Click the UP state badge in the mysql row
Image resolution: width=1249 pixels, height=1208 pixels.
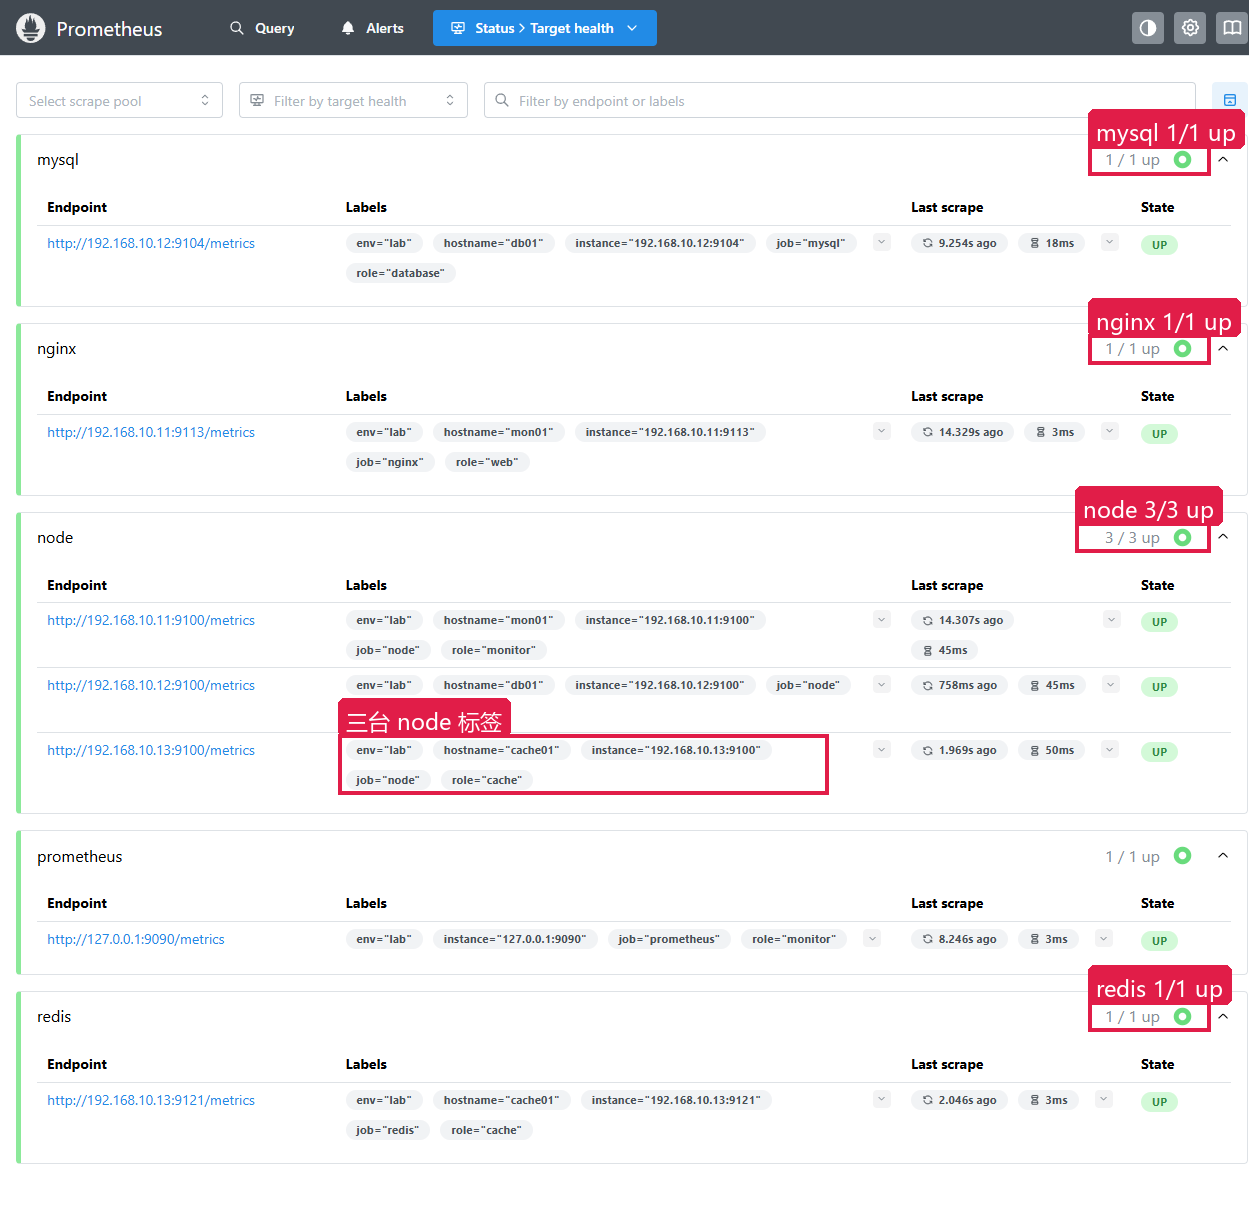(x=1159, y=245)
